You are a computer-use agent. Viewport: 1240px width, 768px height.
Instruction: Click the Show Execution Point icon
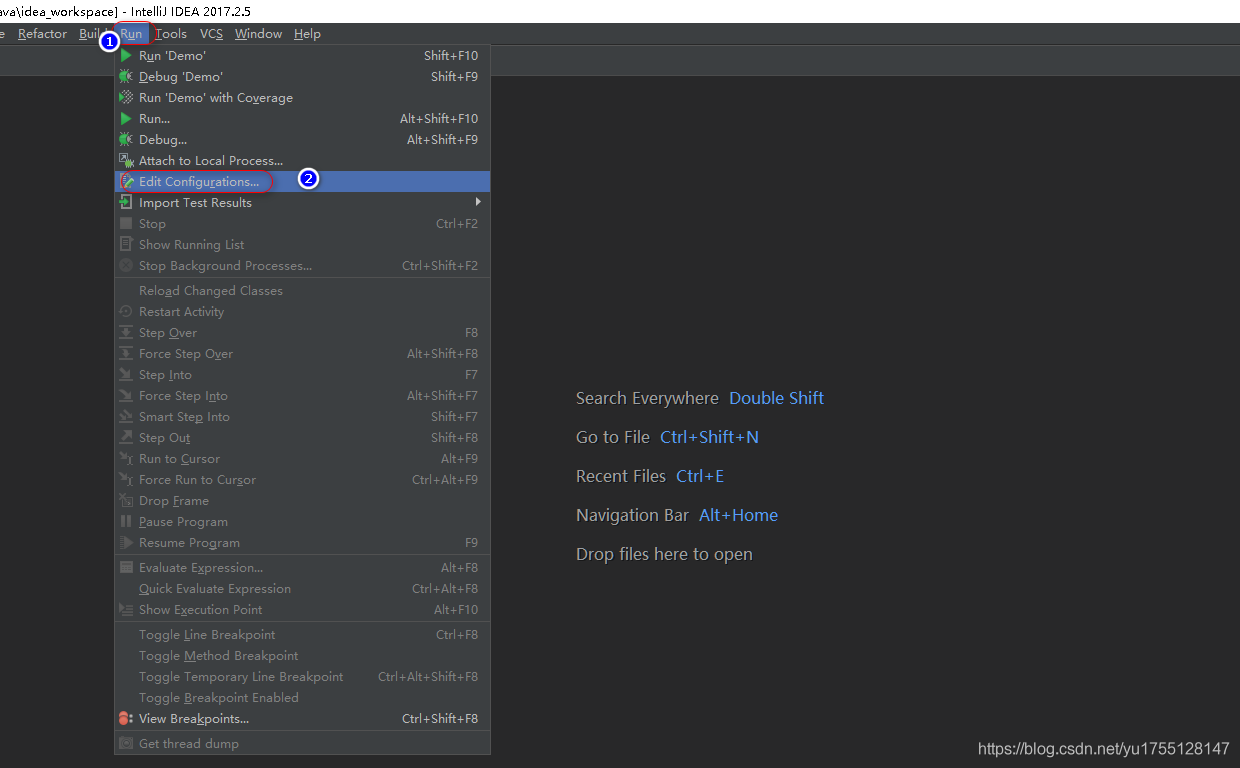pos(126,610)
